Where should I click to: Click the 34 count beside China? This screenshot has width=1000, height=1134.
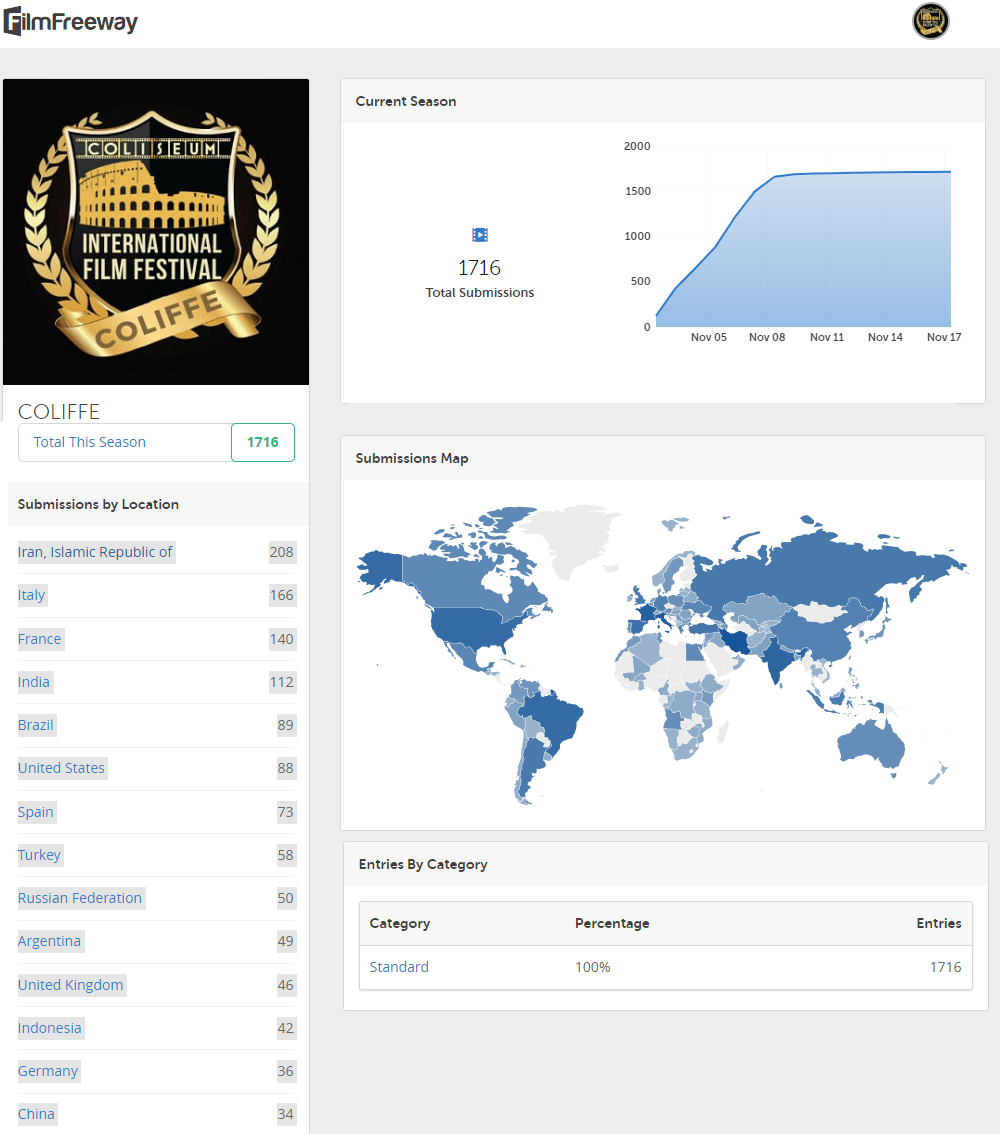285,1114
